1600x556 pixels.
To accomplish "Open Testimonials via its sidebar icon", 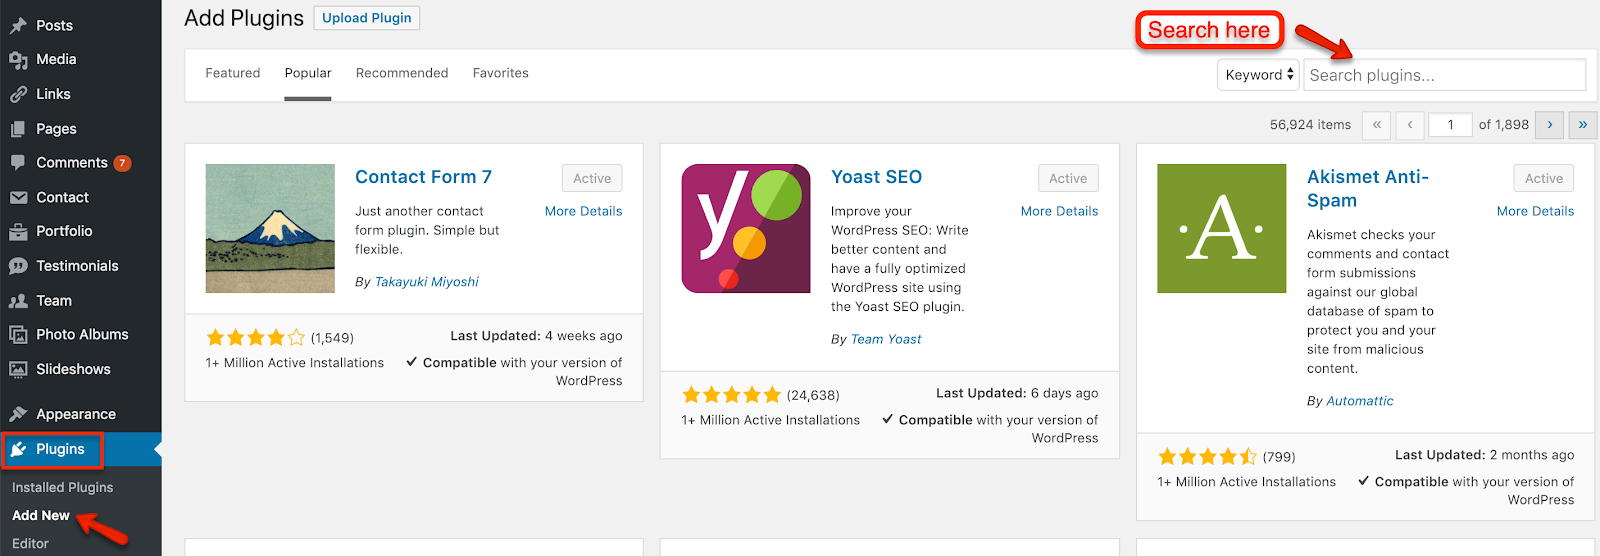I will coord(18,266).
